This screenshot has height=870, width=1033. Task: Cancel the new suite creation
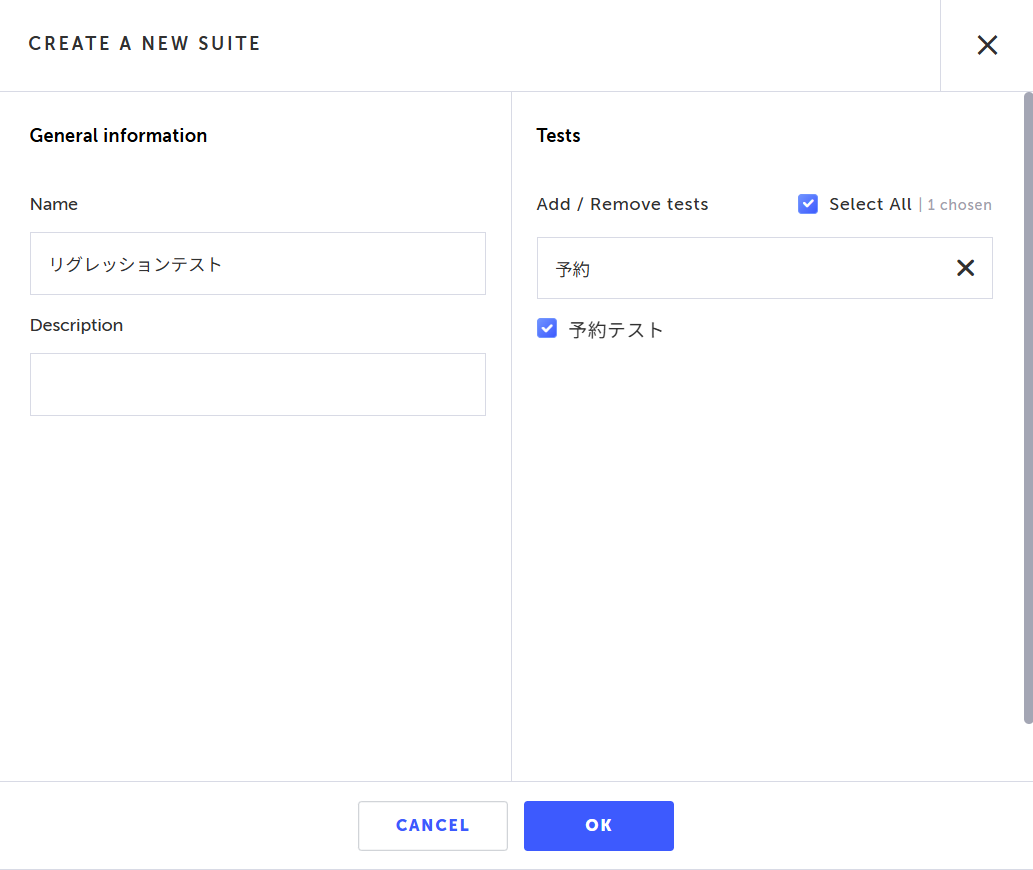pyautogui.click(x=433, y=825)
